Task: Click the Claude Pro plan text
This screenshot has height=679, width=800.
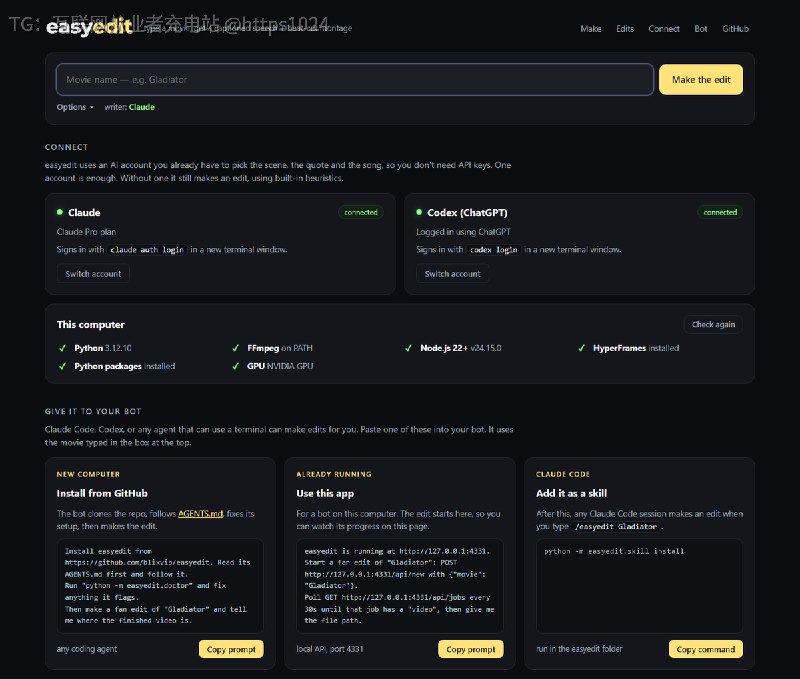Action: point(86,232)
